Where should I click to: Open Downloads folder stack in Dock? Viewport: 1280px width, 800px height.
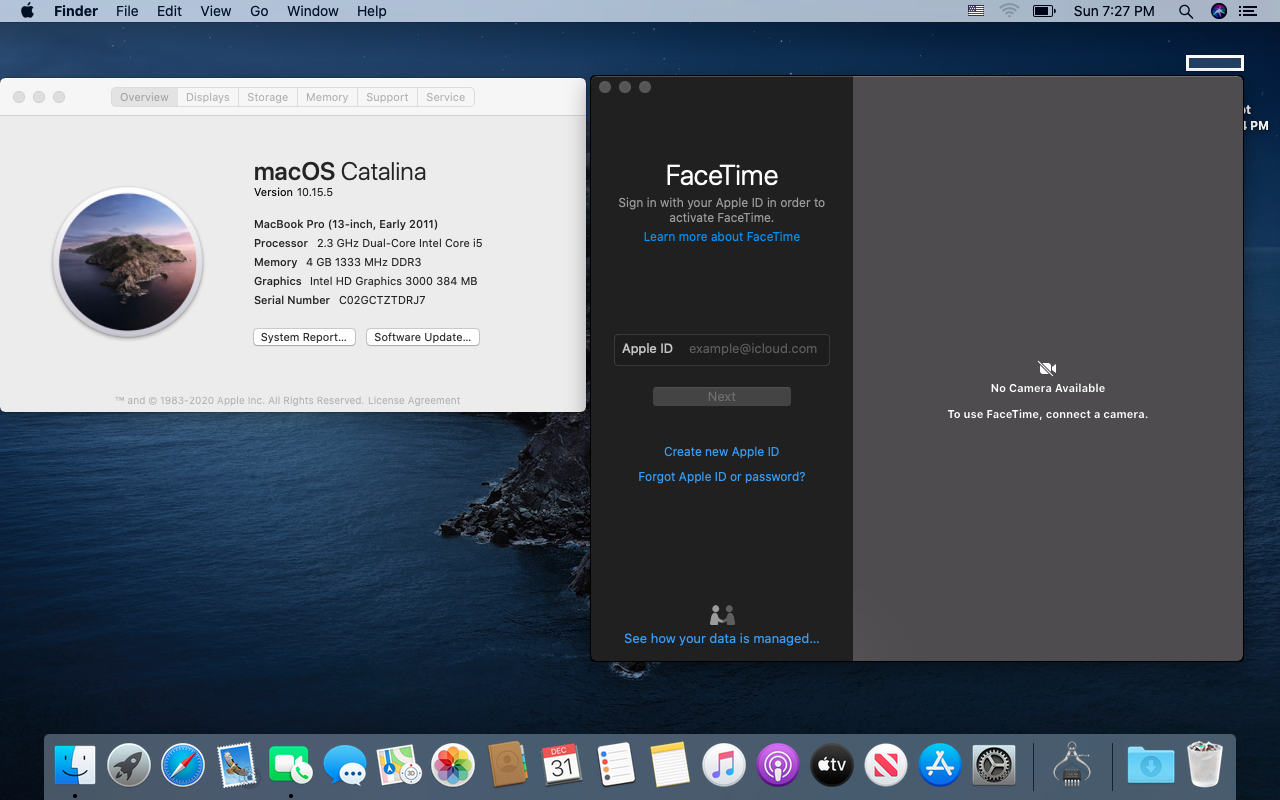pyautogui.click(x=1151, y=766)
